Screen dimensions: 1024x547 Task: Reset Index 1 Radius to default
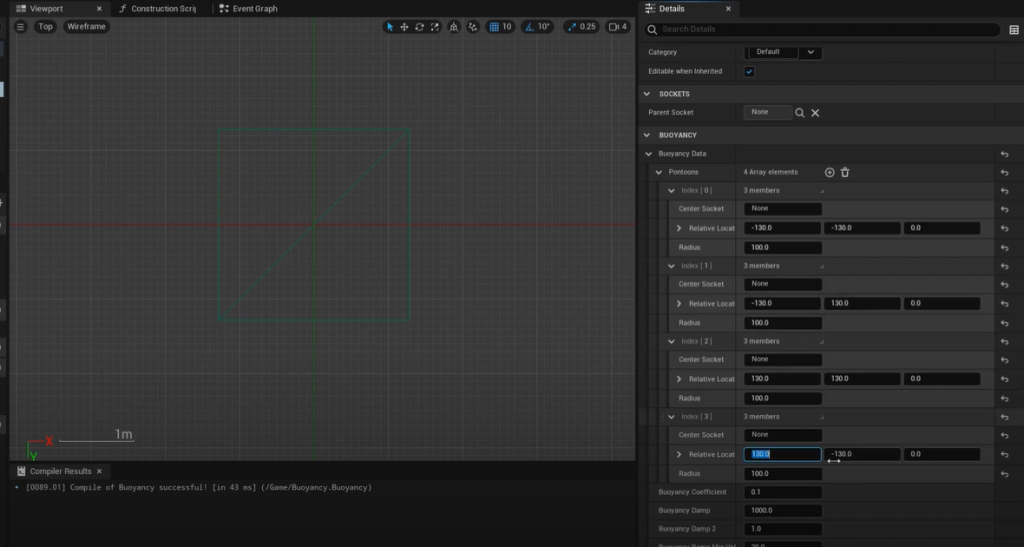point(1004,323)
